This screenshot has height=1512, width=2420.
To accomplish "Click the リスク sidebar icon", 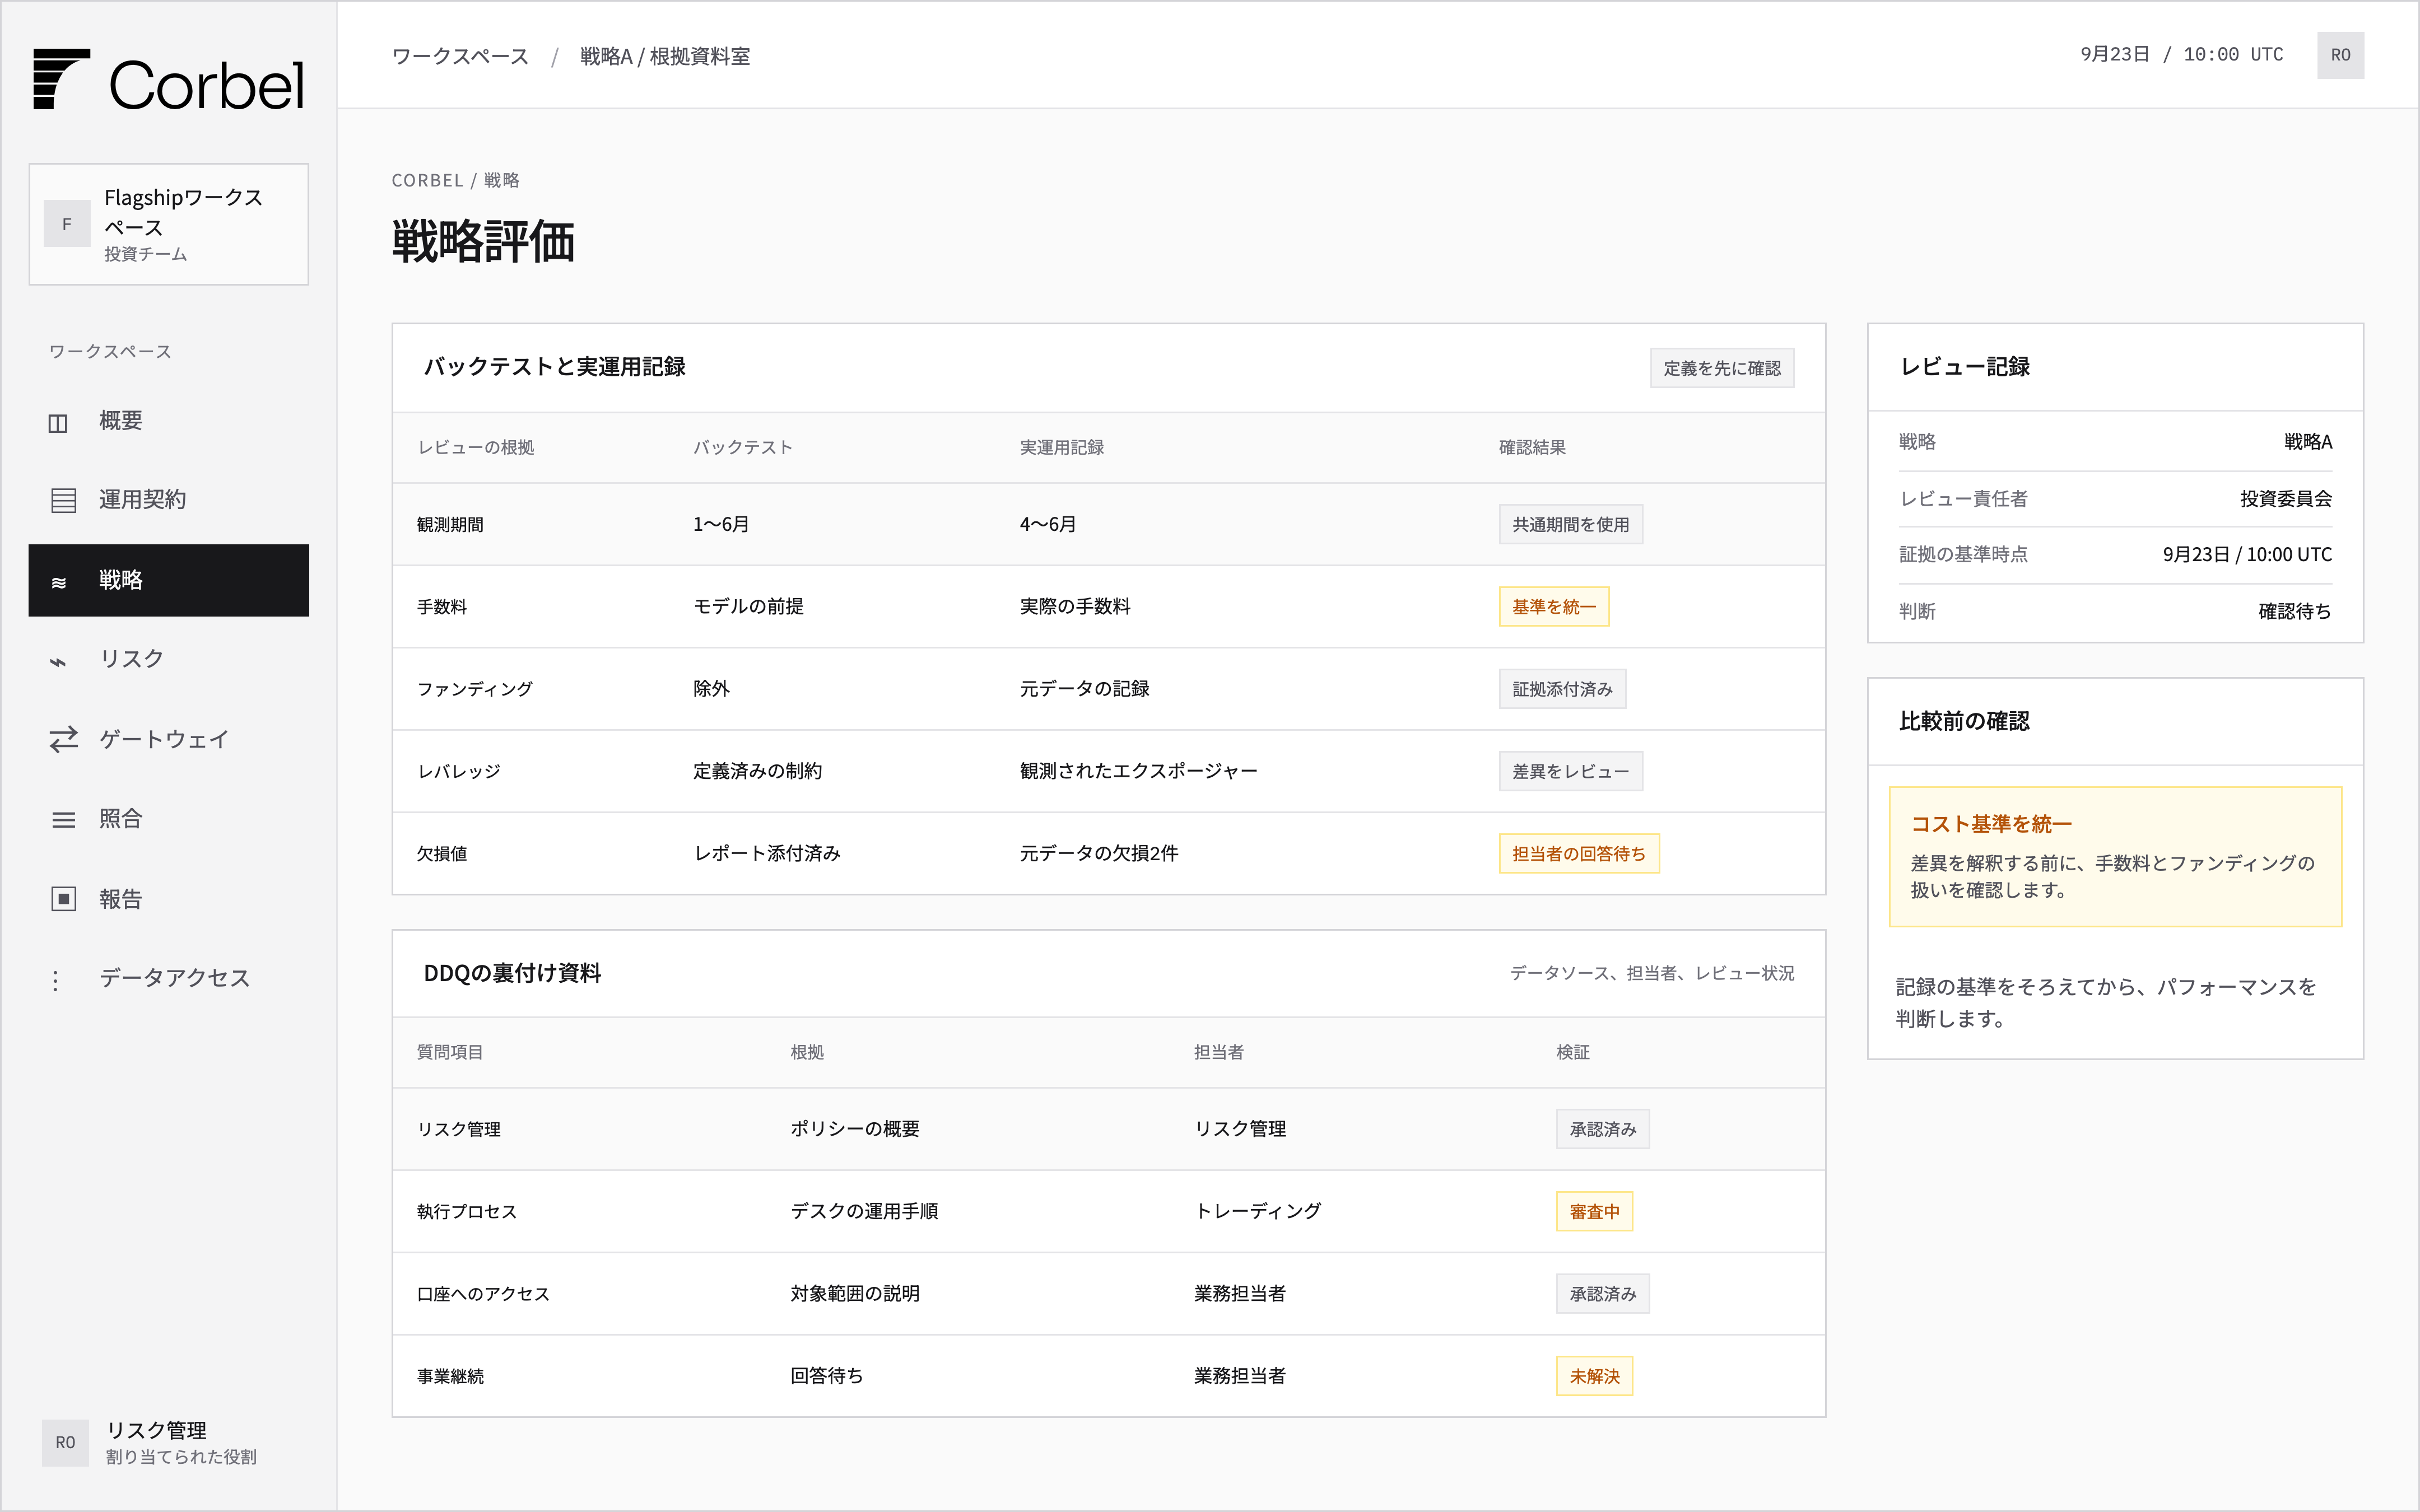I will (58, 661).
